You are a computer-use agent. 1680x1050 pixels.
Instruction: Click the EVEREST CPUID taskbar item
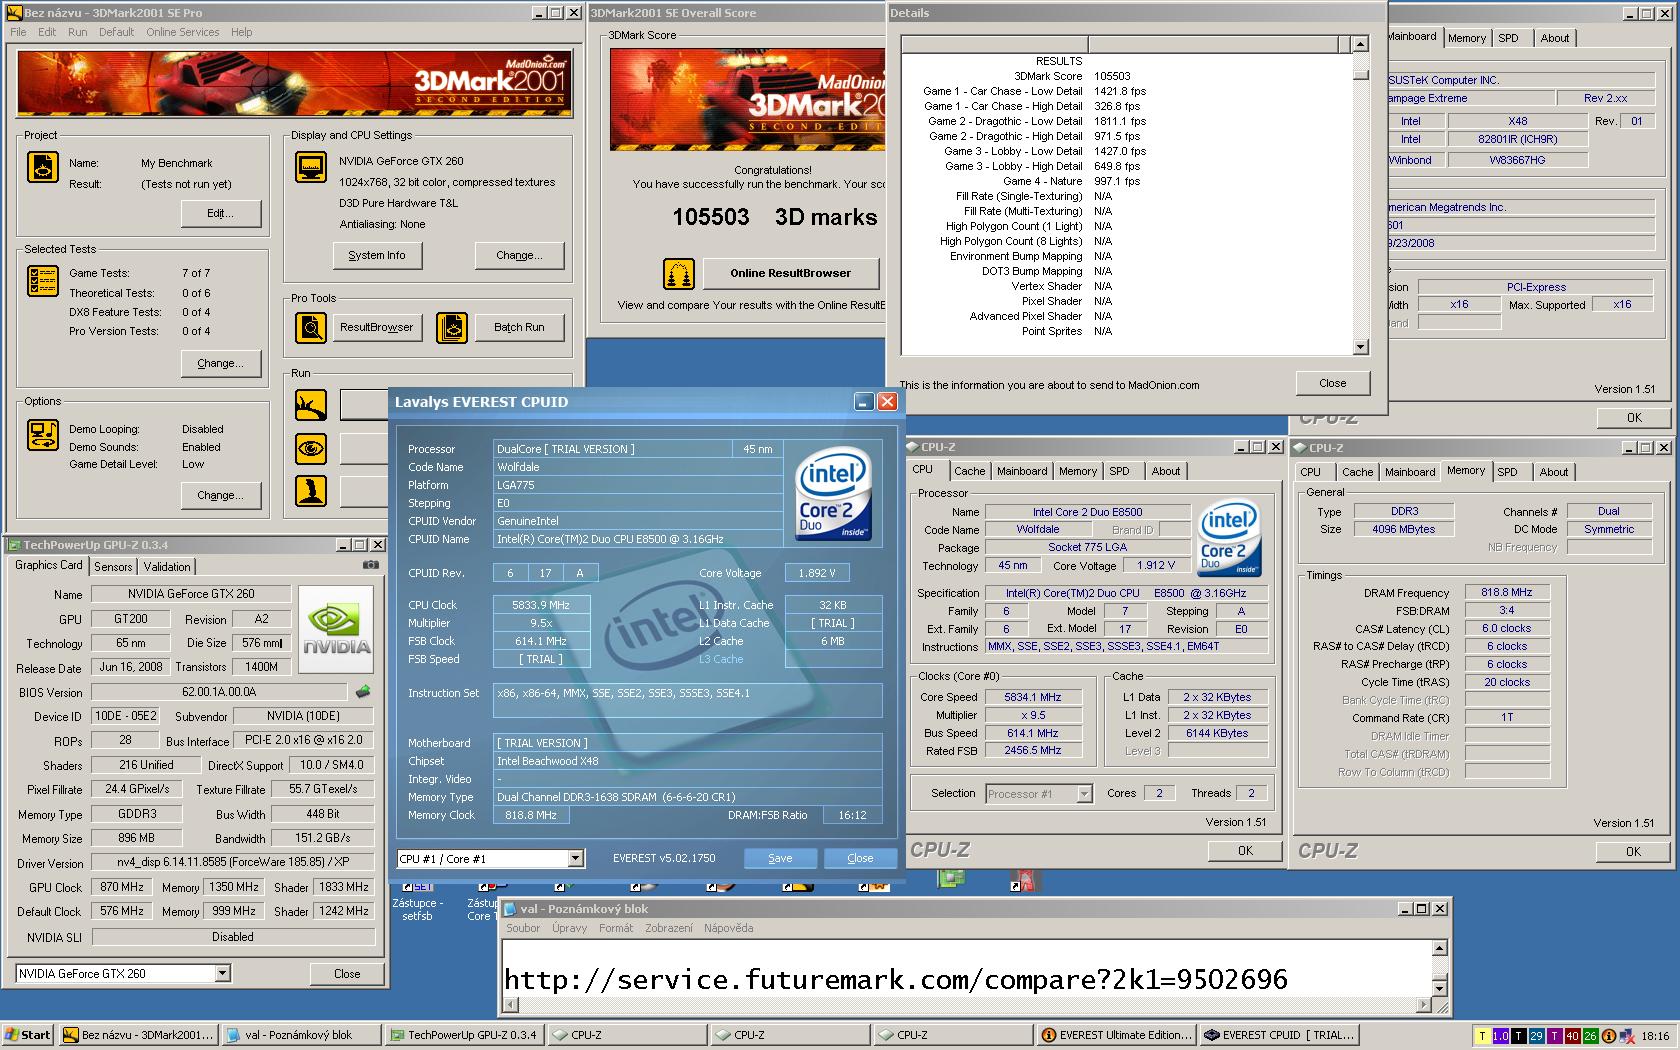pyautogui.click(x=1279, y=1035)
